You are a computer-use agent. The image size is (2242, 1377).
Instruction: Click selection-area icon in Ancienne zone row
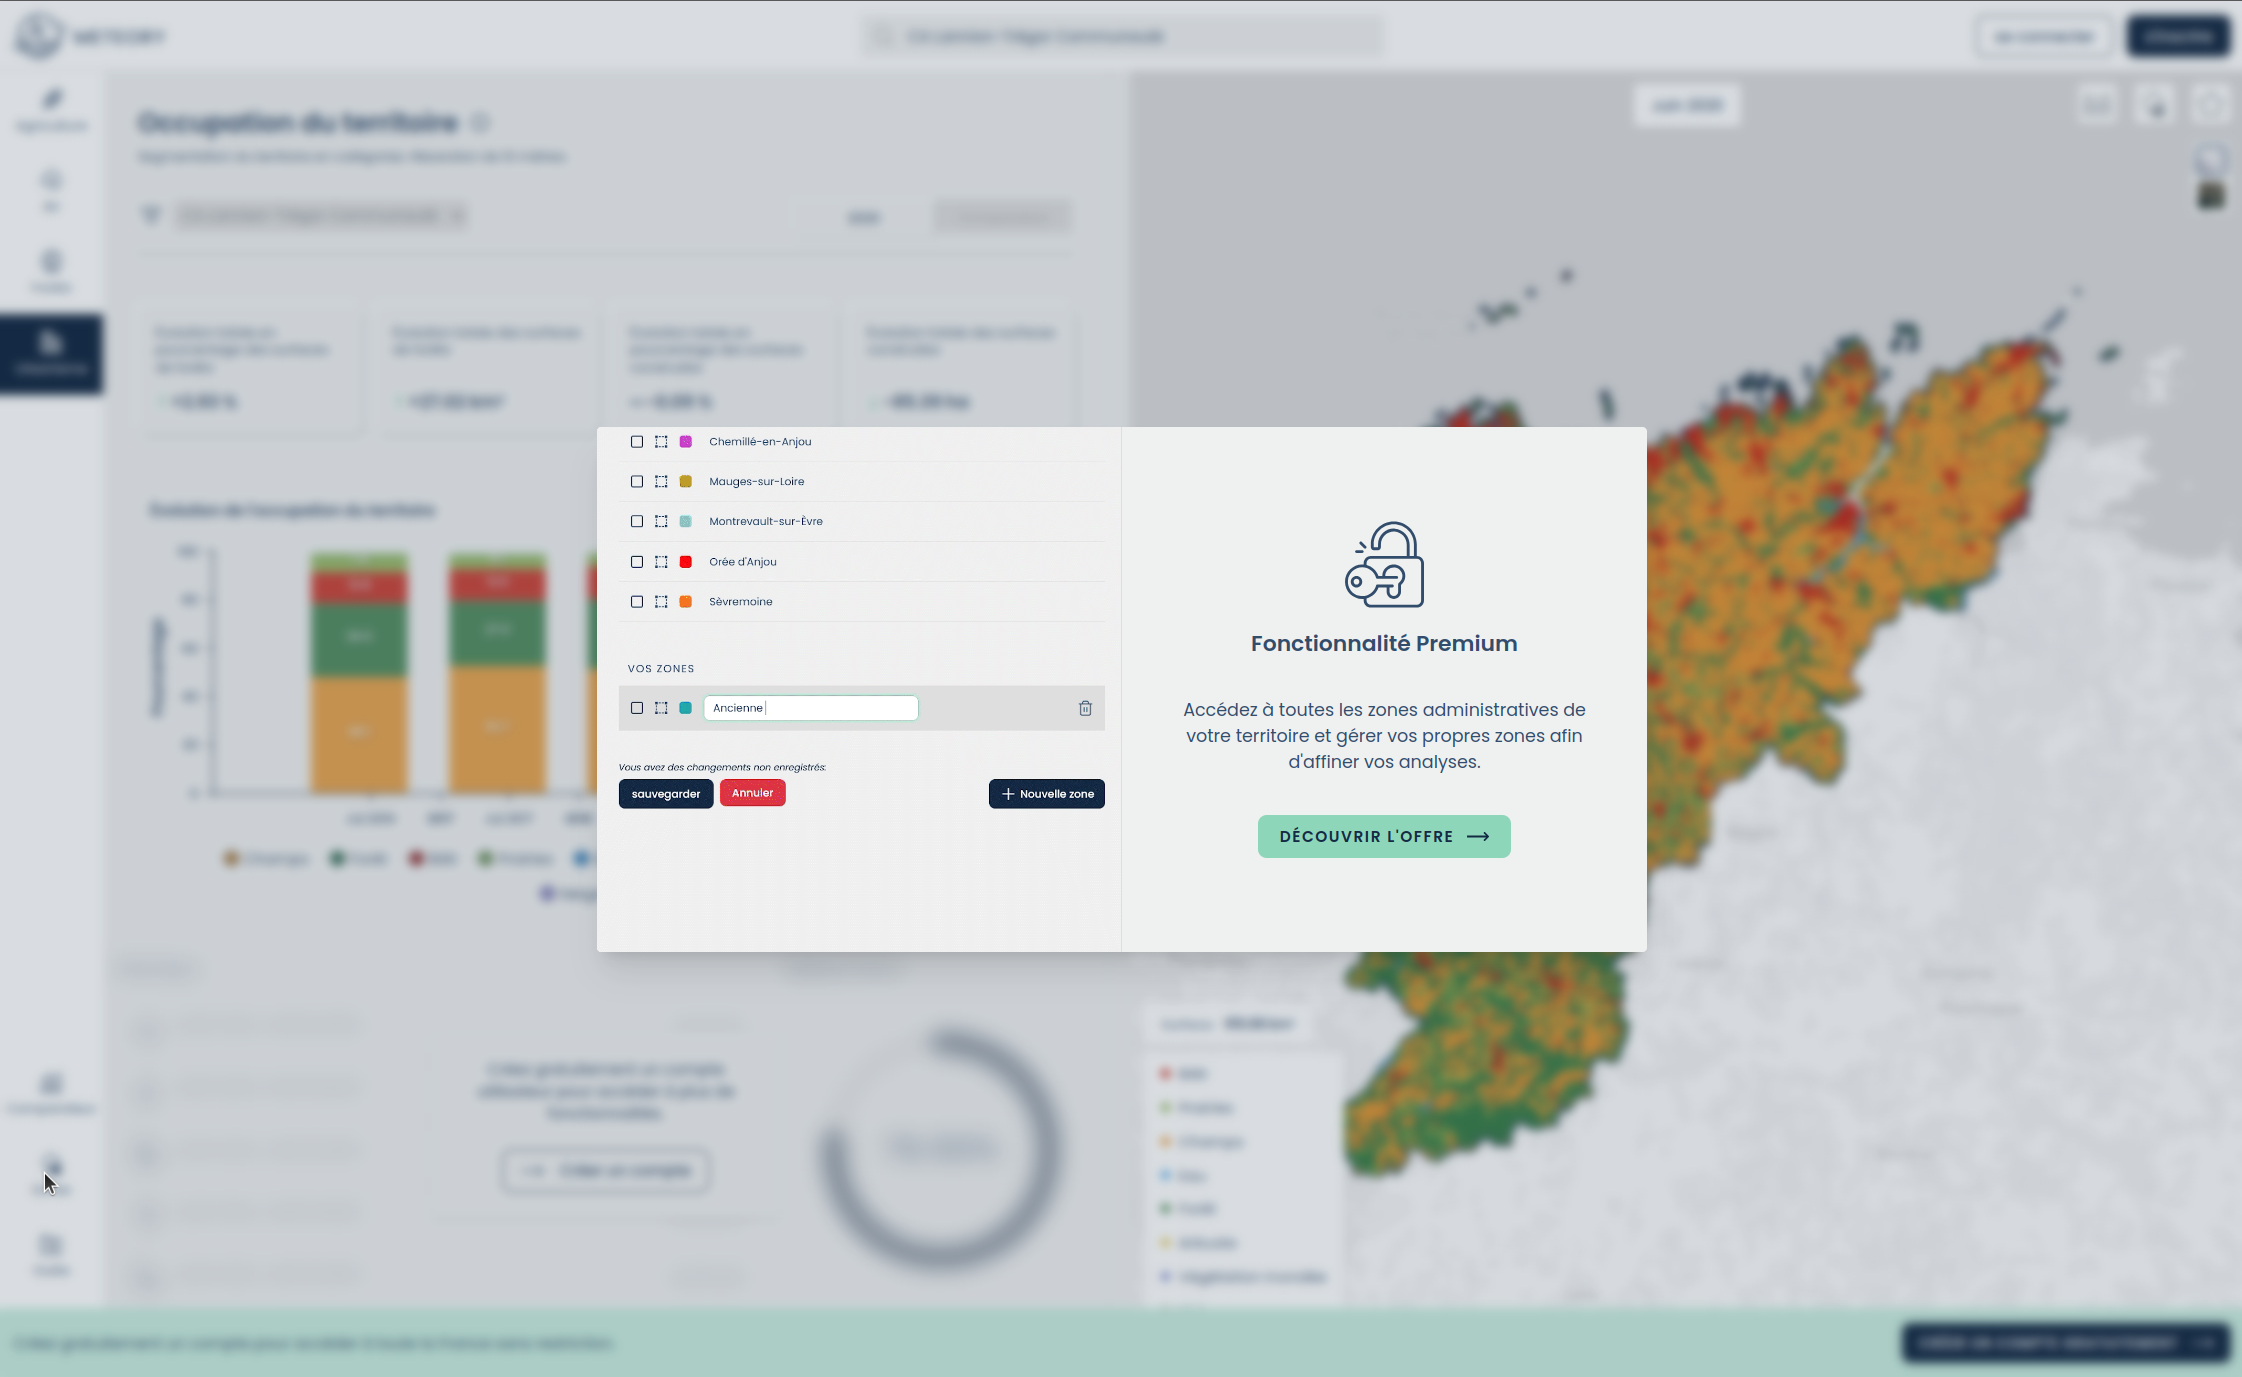(x=661, y=708)
